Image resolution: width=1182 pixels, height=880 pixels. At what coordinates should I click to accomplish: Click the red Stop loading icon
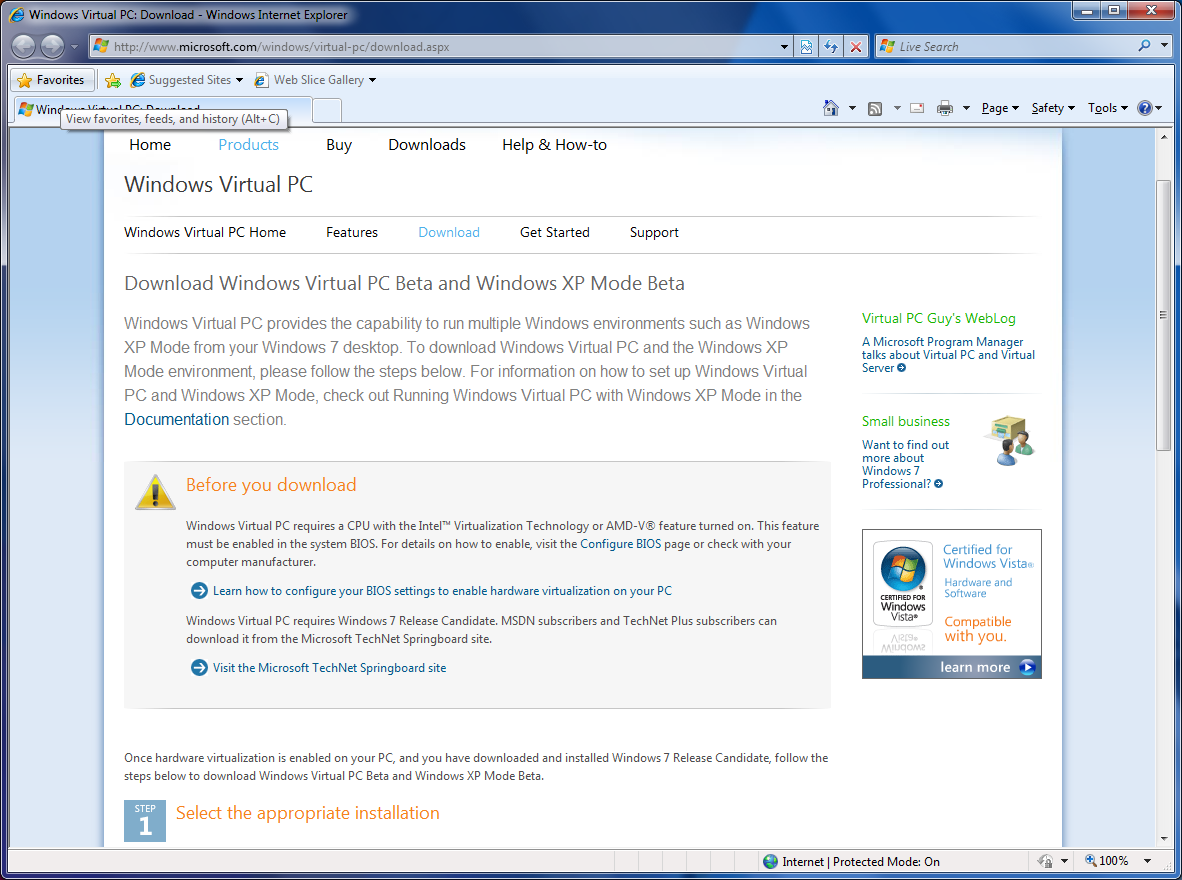click(856, 47)
